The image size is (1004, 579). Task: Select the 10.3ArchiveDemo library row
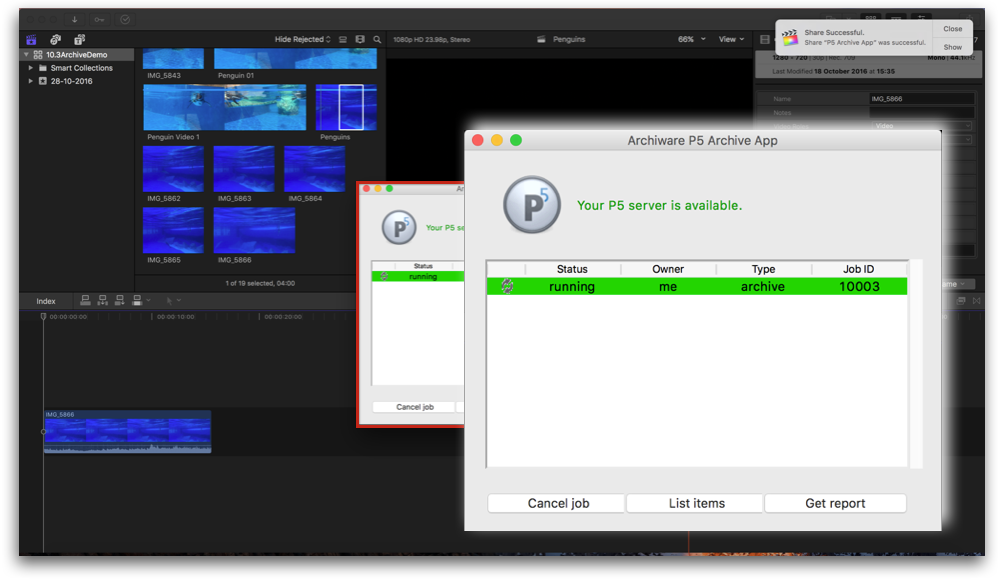pos(77,55)
